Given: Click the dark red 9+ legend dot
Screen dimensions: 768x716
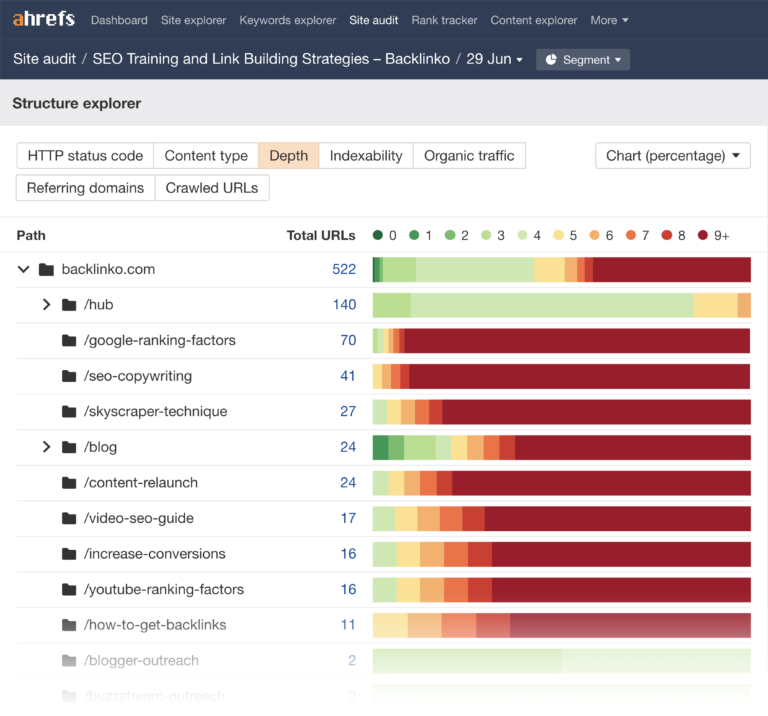Looking at the screenshot, I should [x=703, y=236].
